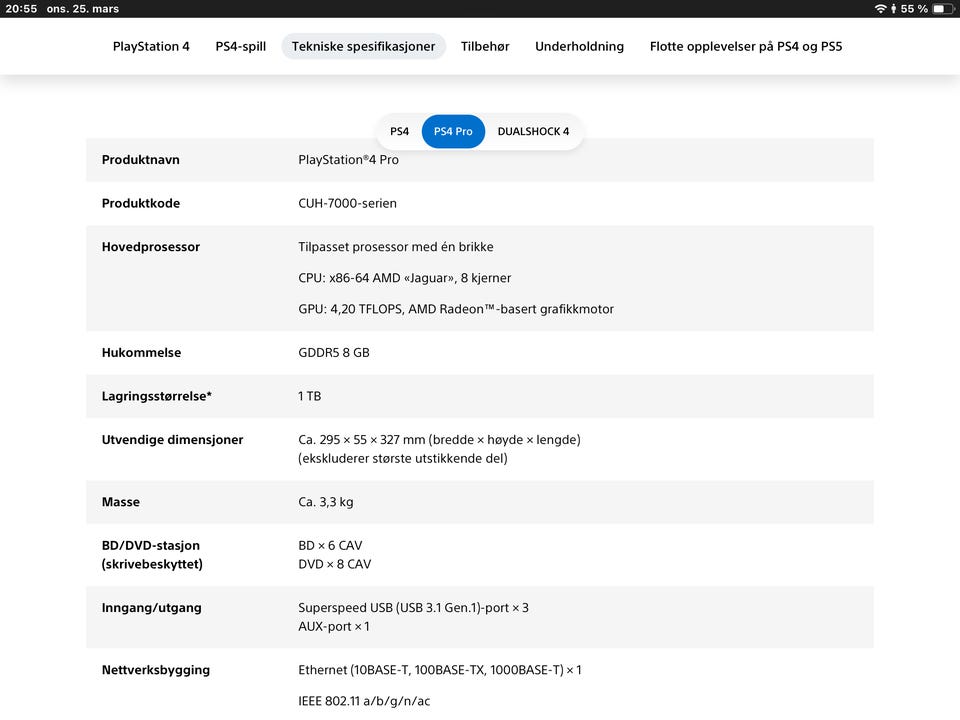This screenshot has width=960, height=720.
Task: Click 'BD × 6 CAV' value
Action: 330,546
